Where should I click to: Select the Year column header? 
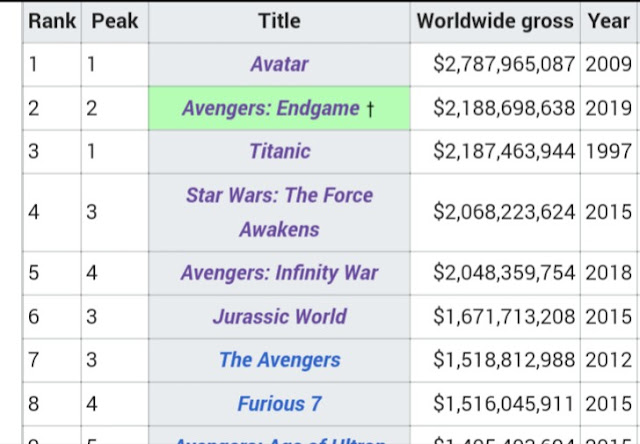click(609, 21)
